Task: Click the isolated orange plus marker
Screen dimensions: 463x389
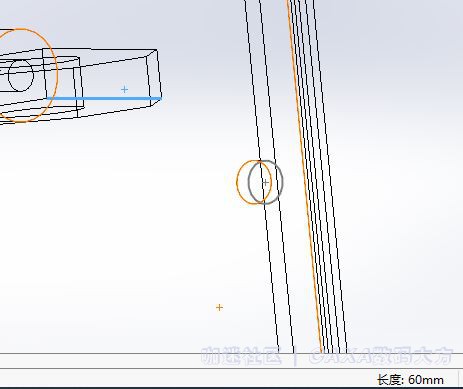Action: (219, 307)
